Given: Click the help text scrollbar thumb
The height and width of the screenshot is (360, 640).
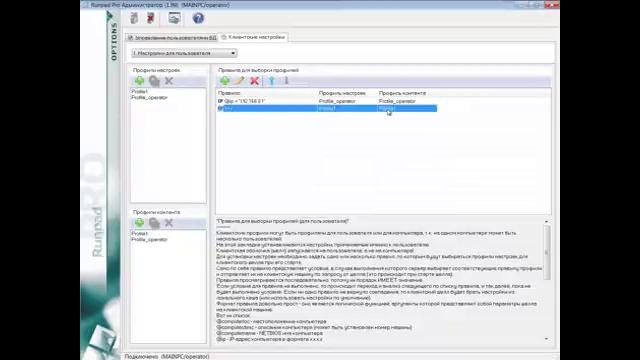Looking at the screenshot, I should (x=547, y=253).
